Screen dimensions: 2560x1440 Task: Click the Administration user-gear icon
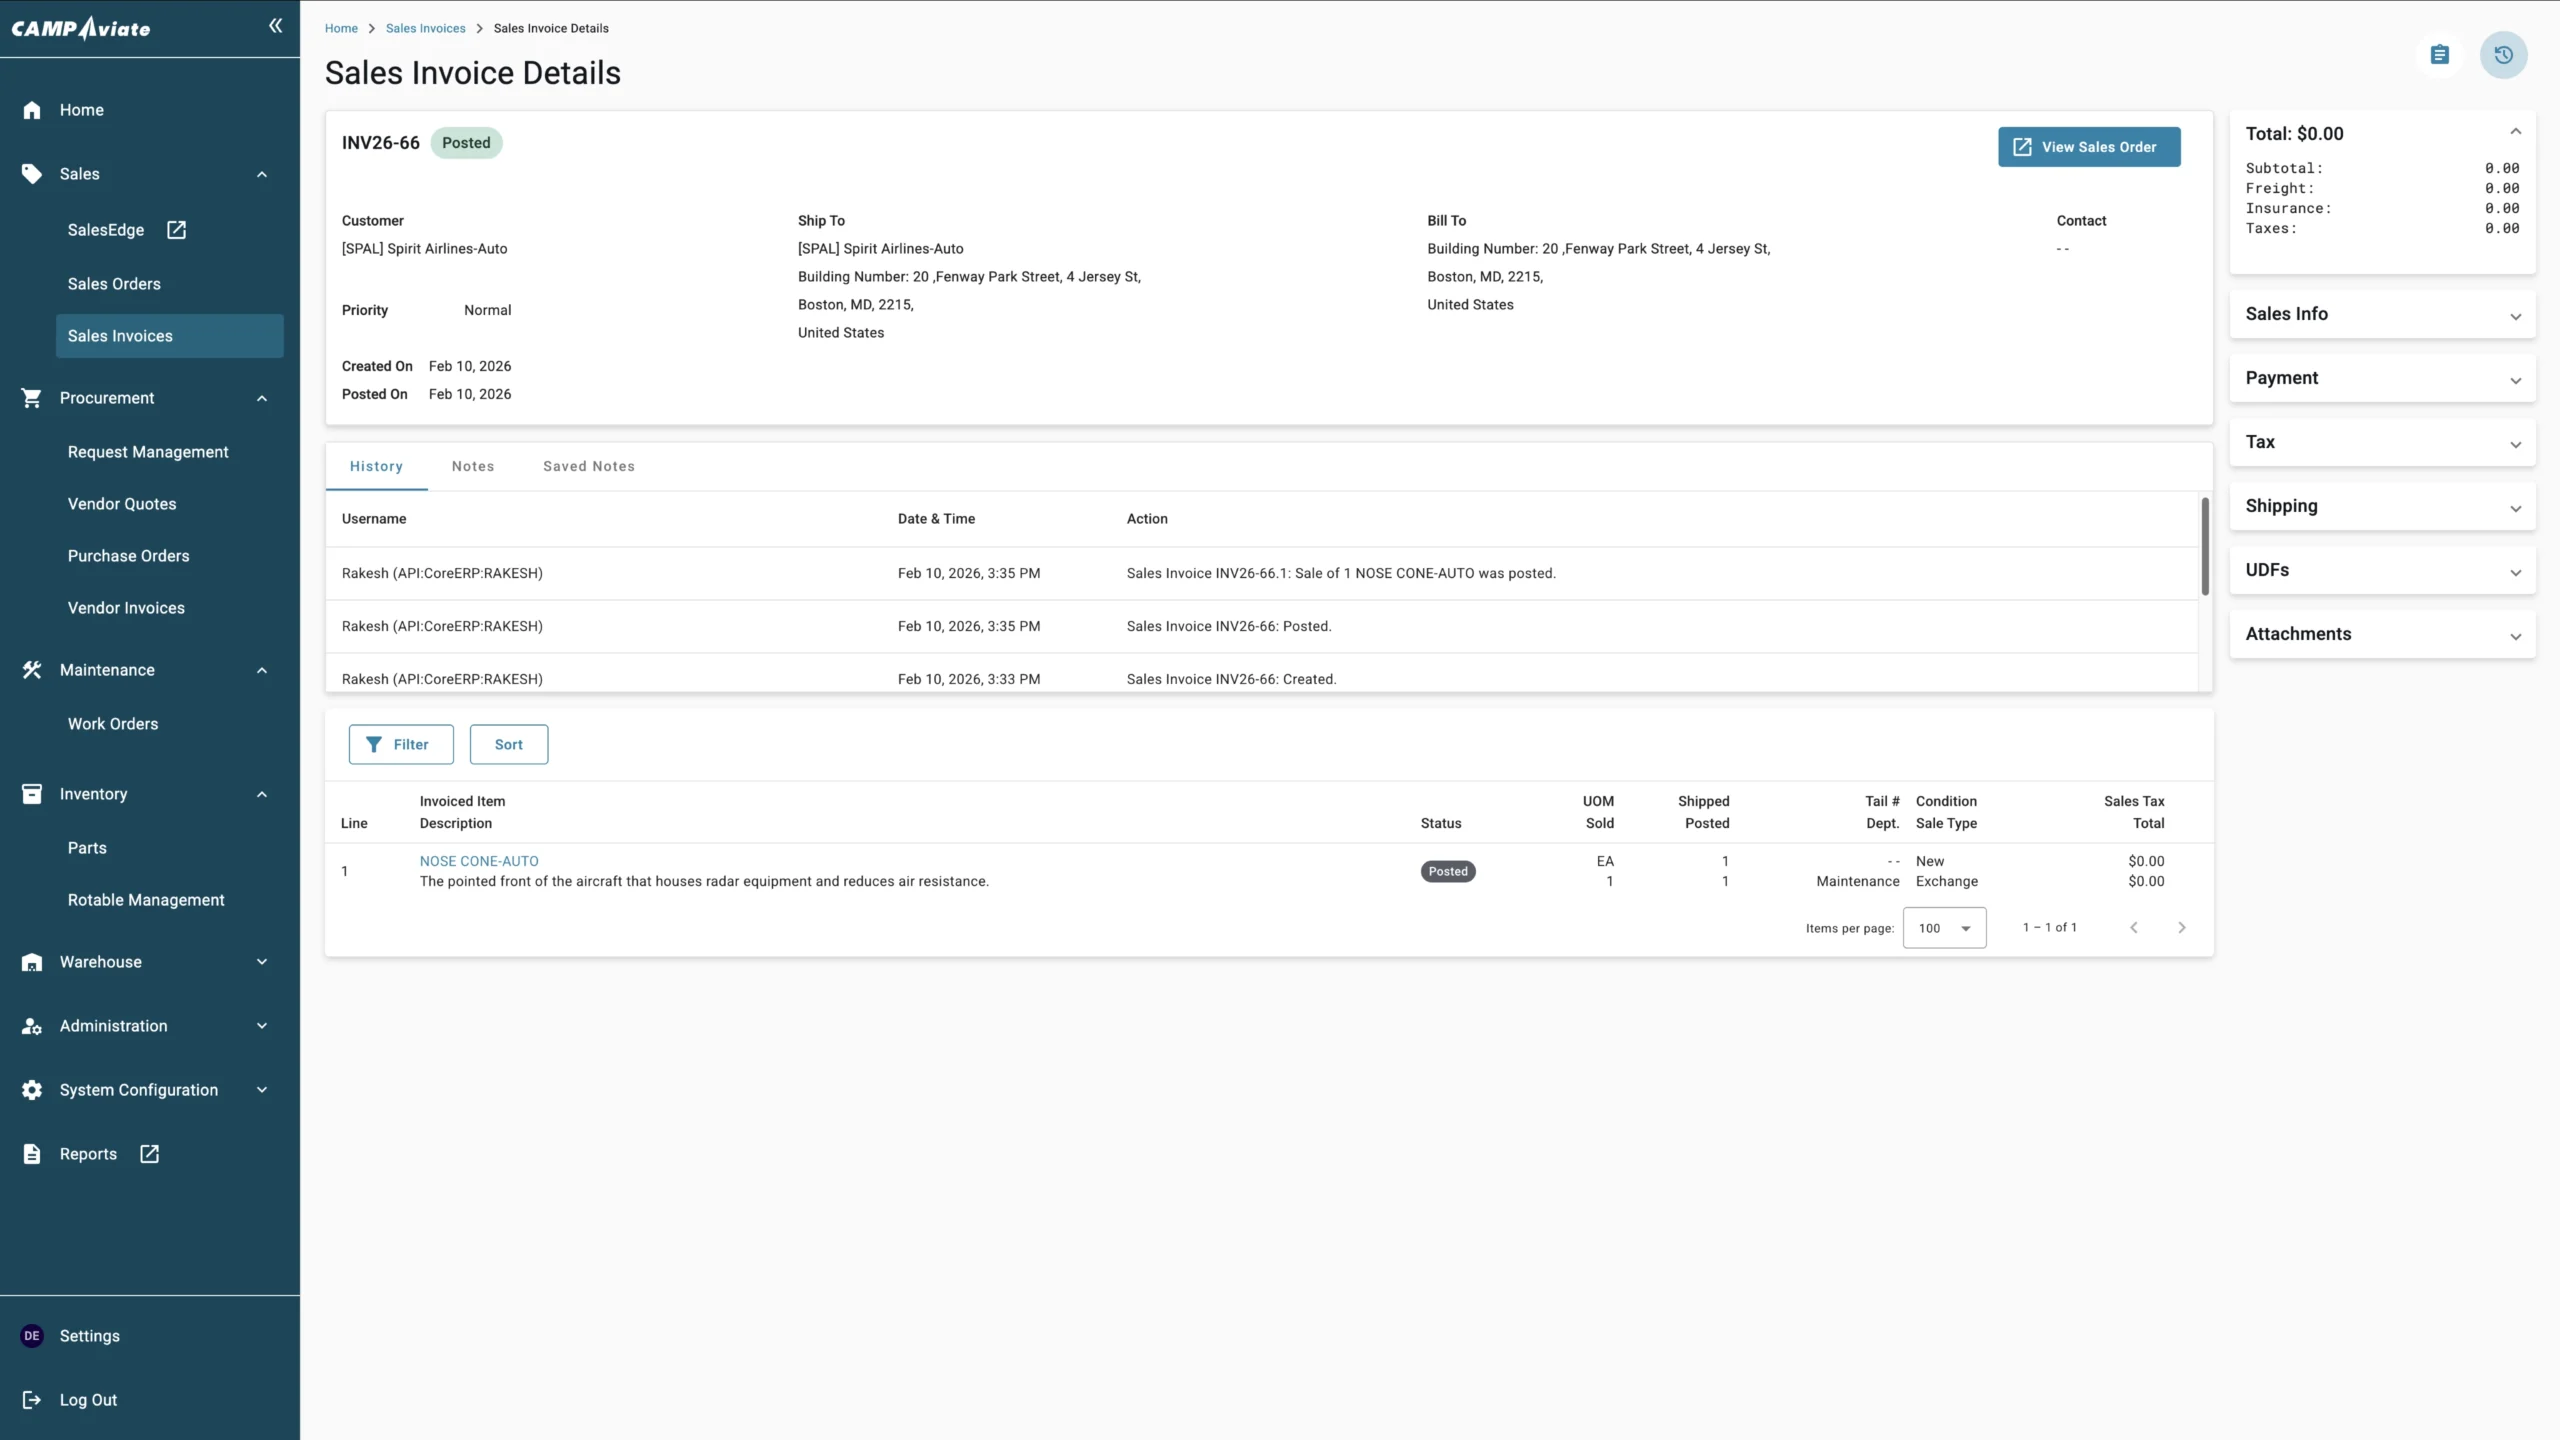pyautogui.click(x=32, y=1026)
